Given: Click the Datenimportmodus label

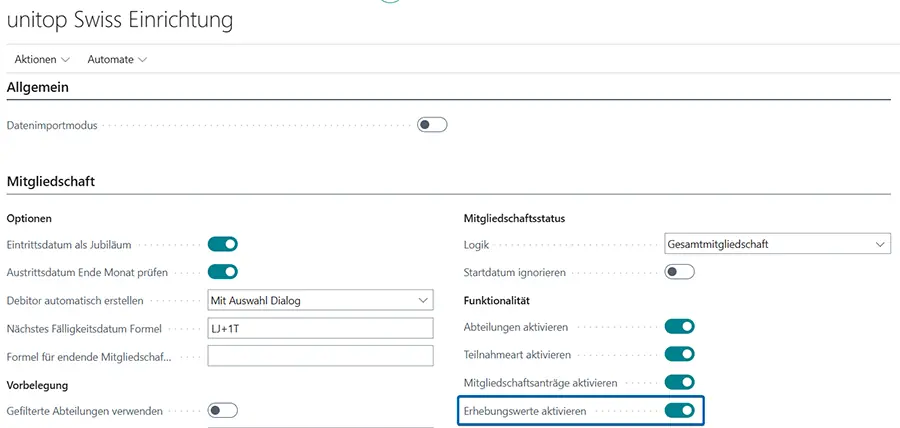Looking at the screenshot, I should [52, 125].
